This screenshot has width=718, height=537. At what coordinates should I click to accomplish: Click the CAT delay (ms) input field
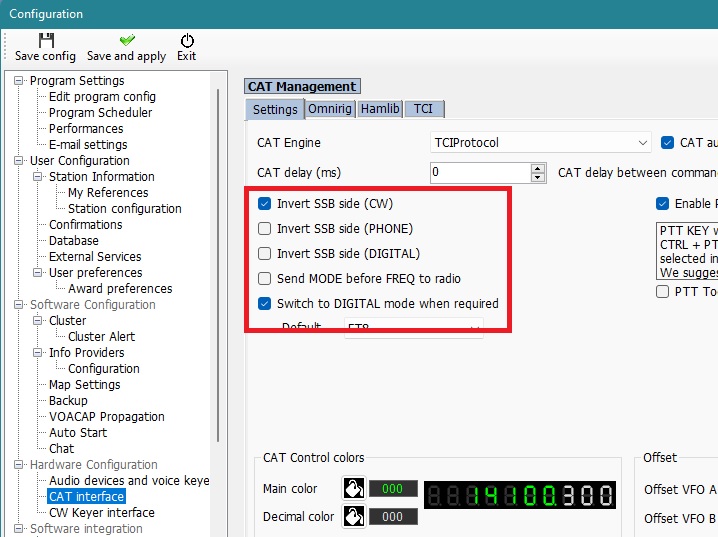(480, 173)
